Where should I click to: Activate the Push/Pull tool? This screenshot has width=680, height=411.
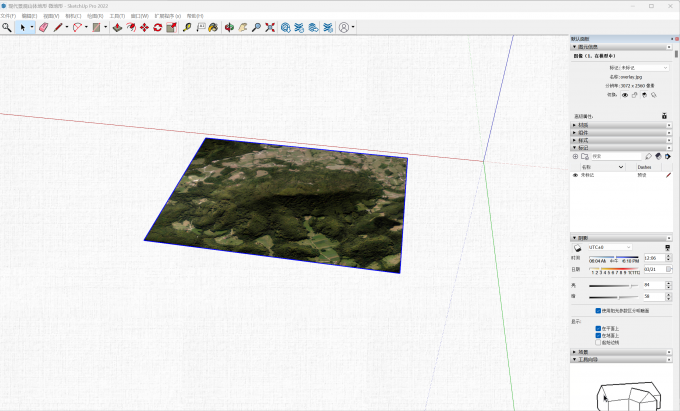[117, 27]
